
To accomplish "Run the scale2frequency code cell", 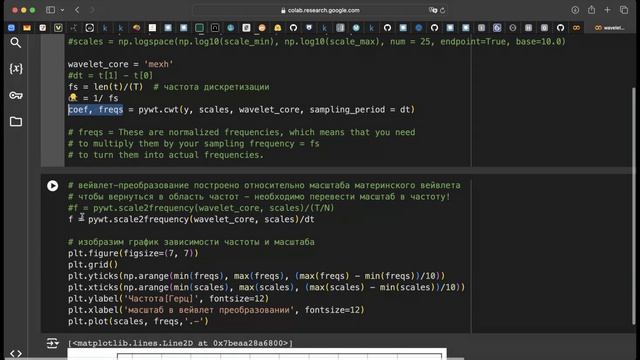I will point(52,186).
